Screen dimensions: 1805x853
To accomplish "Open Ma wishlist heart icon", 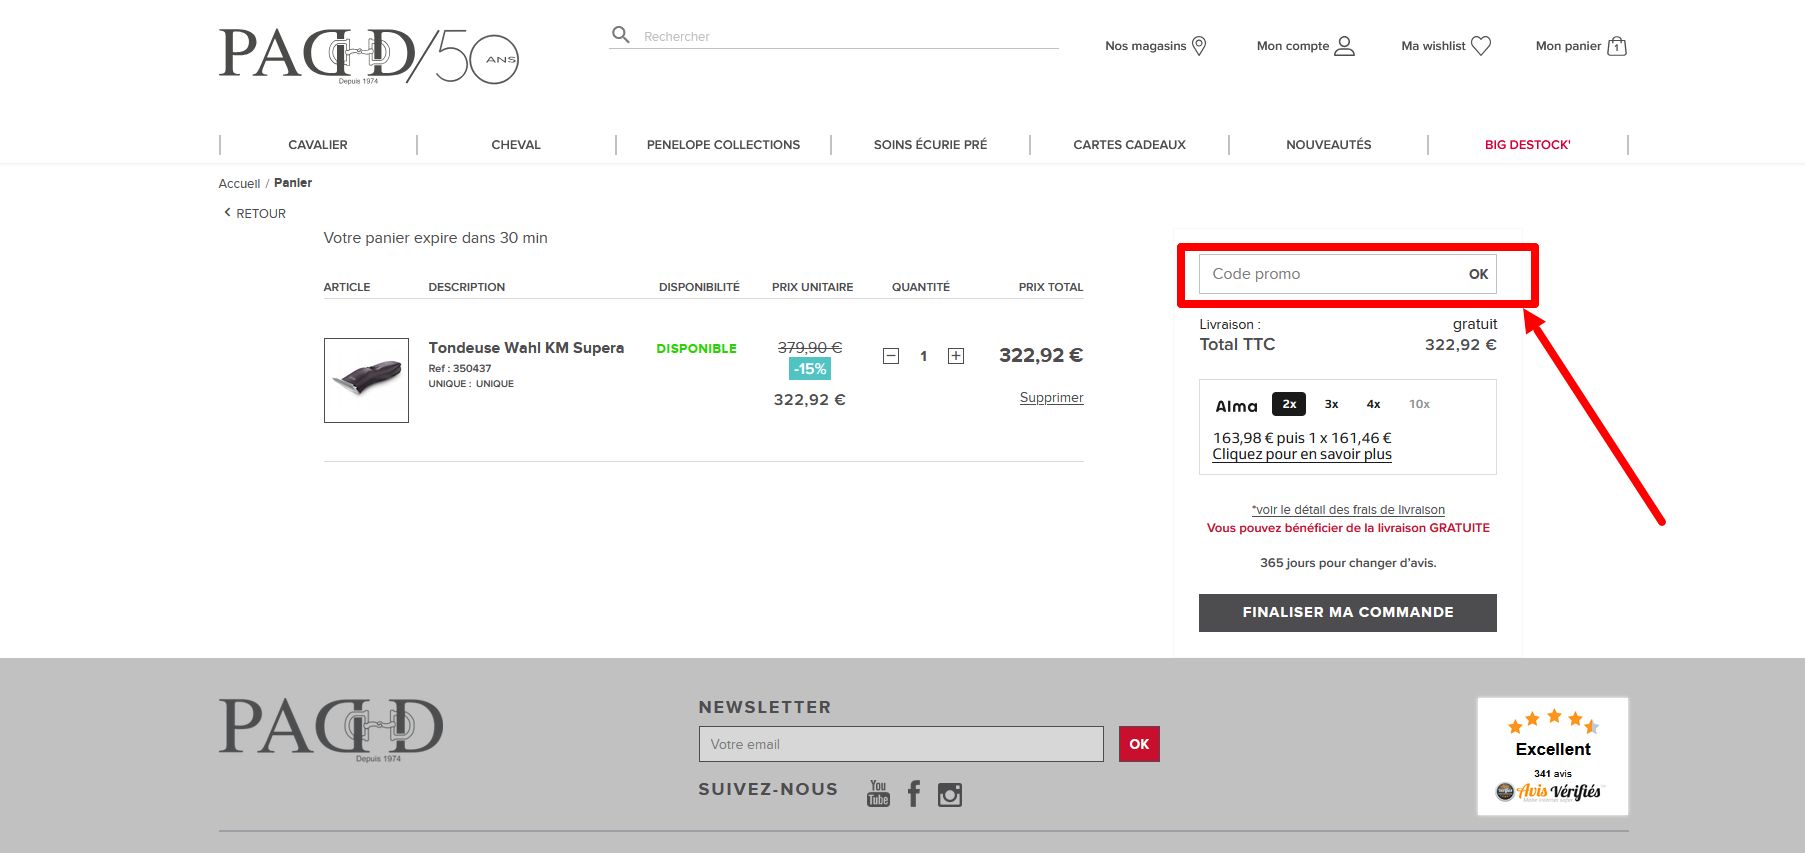I will 1481,46.
